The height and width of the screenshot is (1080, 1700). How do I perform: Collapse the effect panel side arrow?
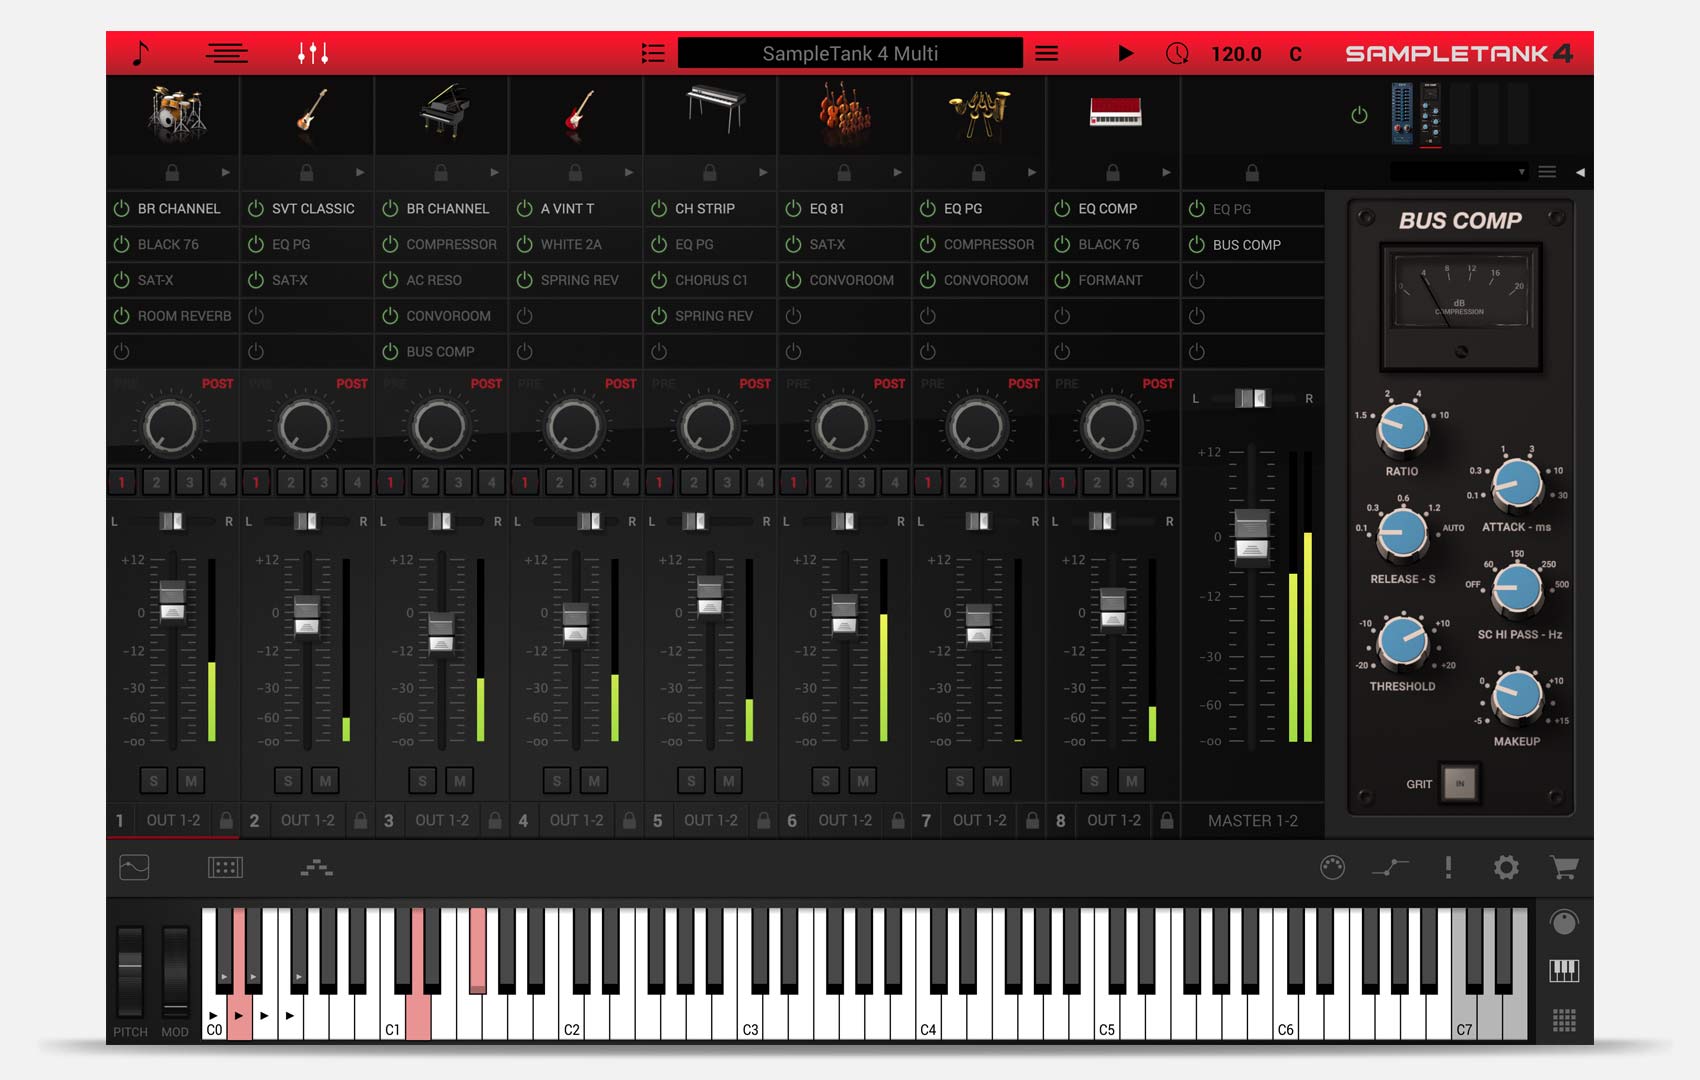[x=1580, y=172]
